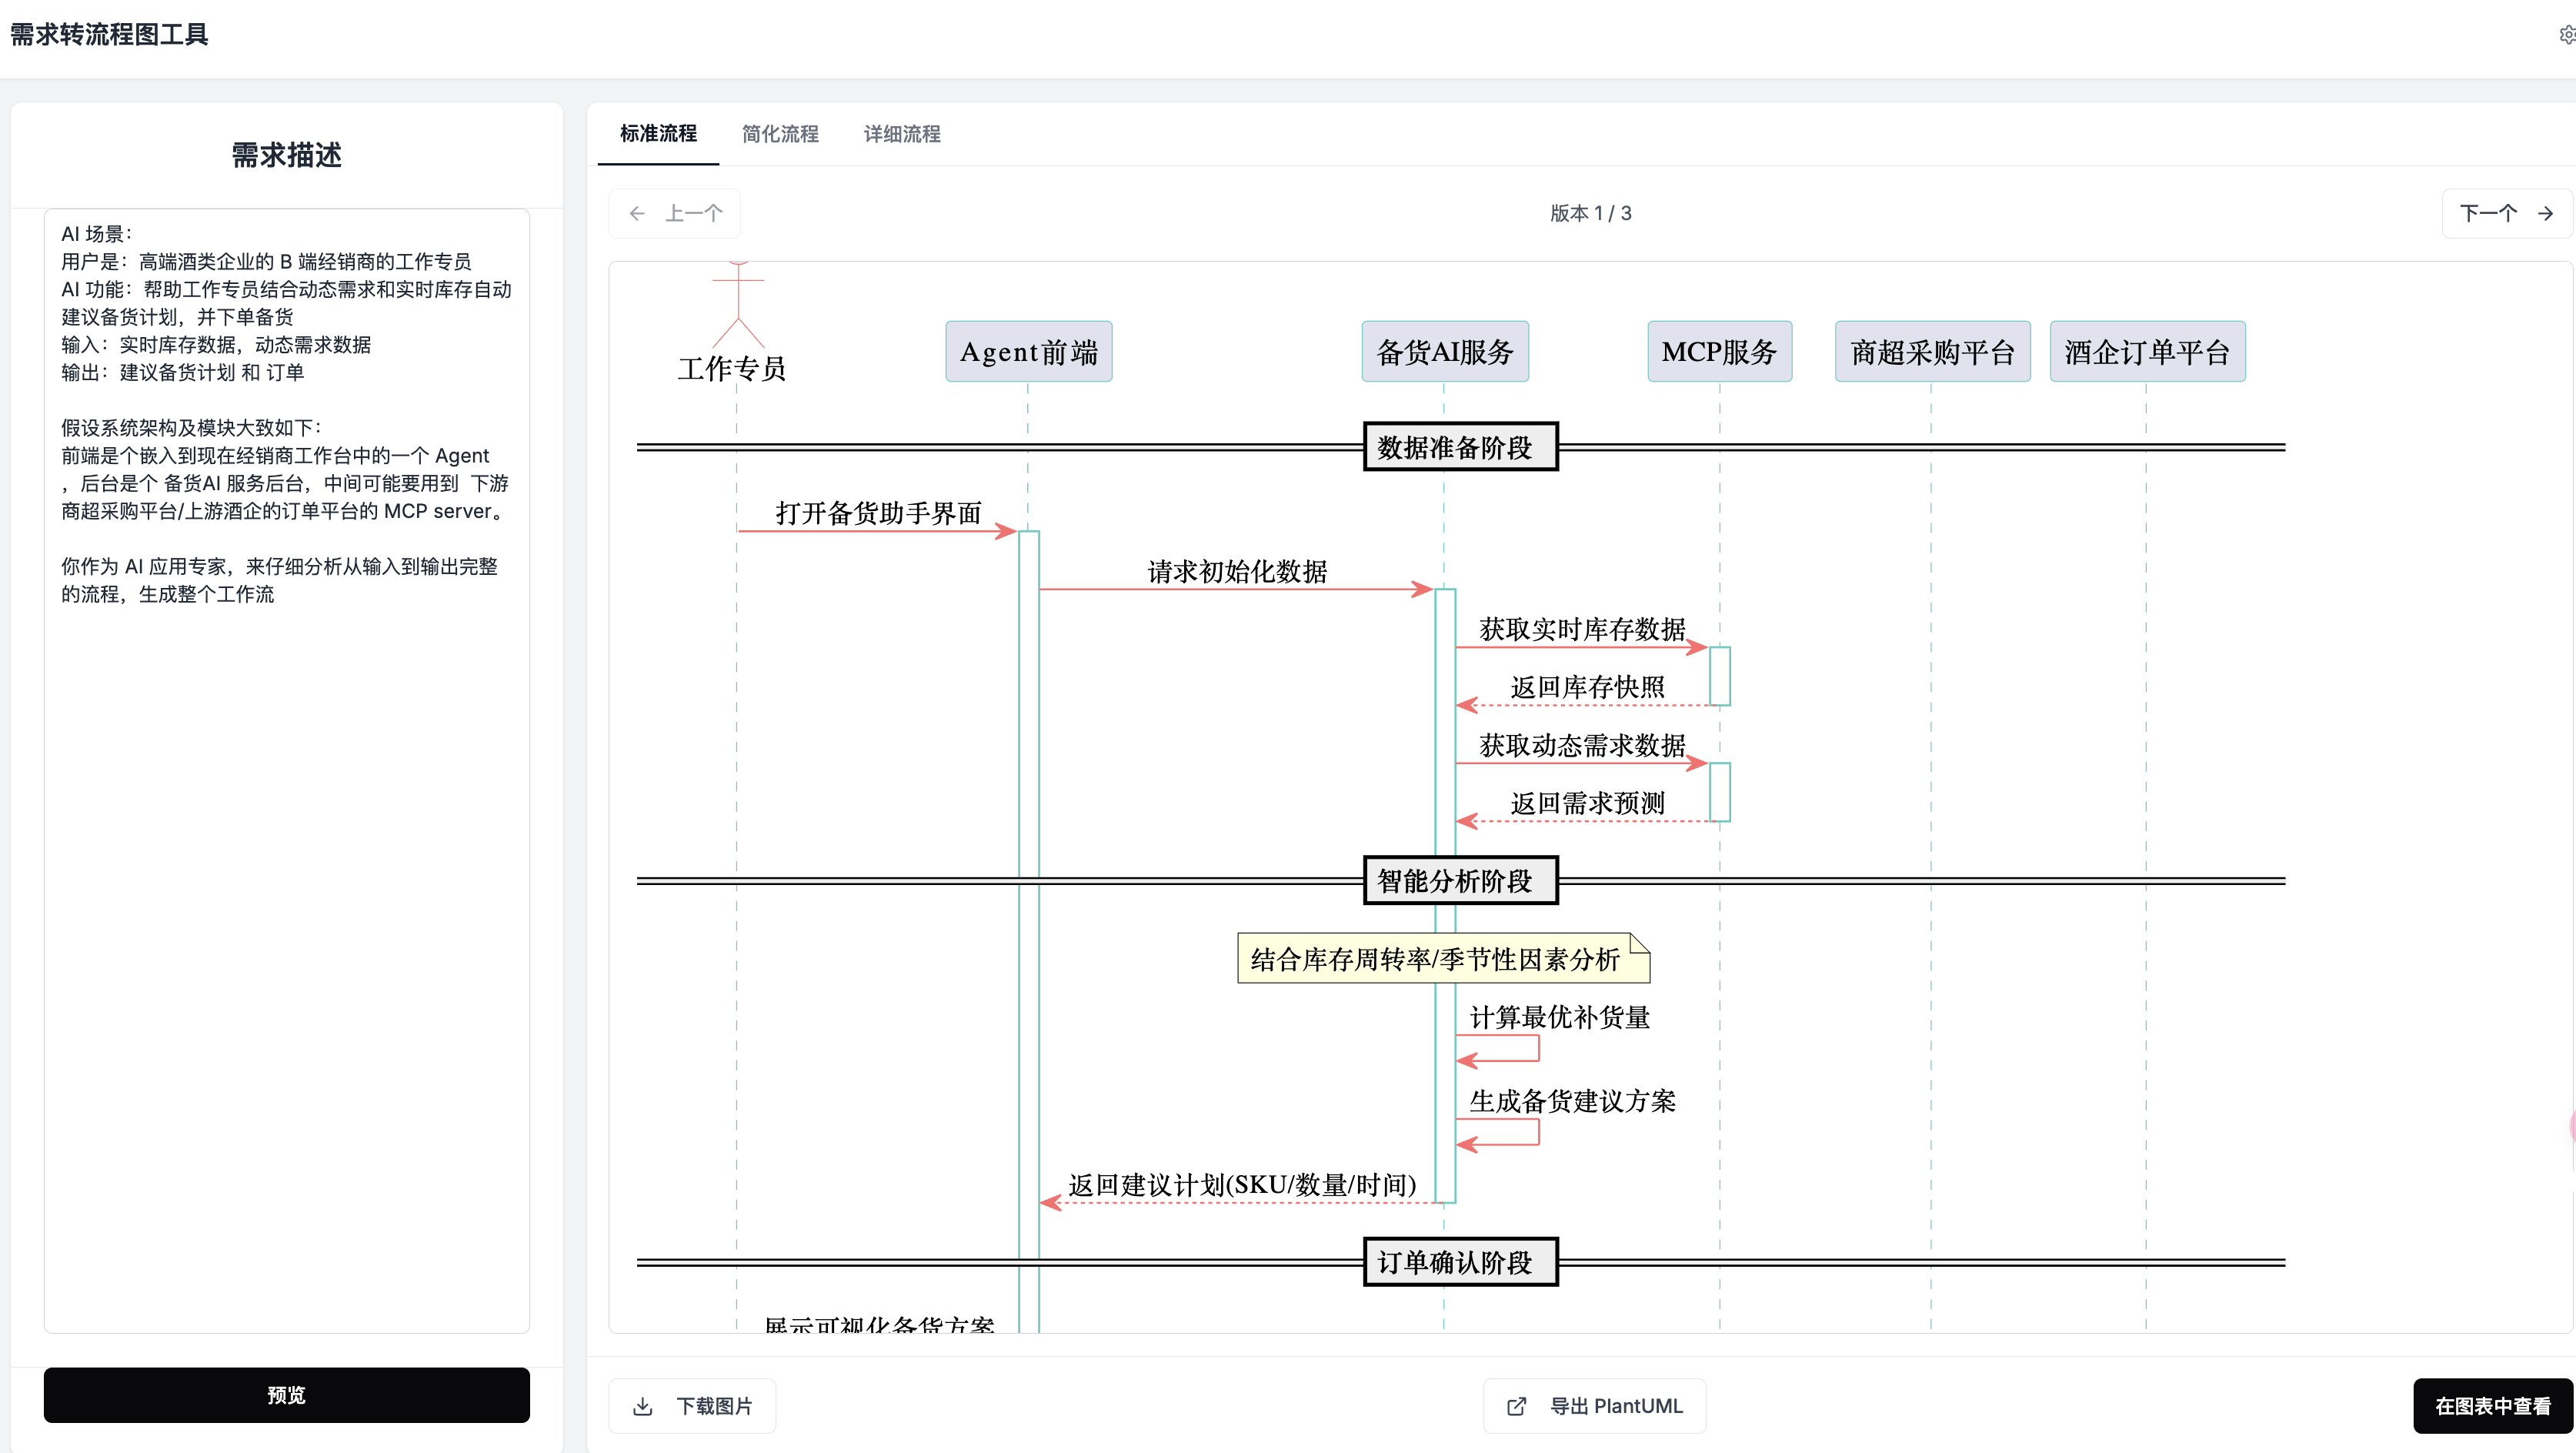The height and width of the screenshot is (1453, 2576).
Task: Click the 在图表中查看 button
Action: (x=2492, y=1406)
